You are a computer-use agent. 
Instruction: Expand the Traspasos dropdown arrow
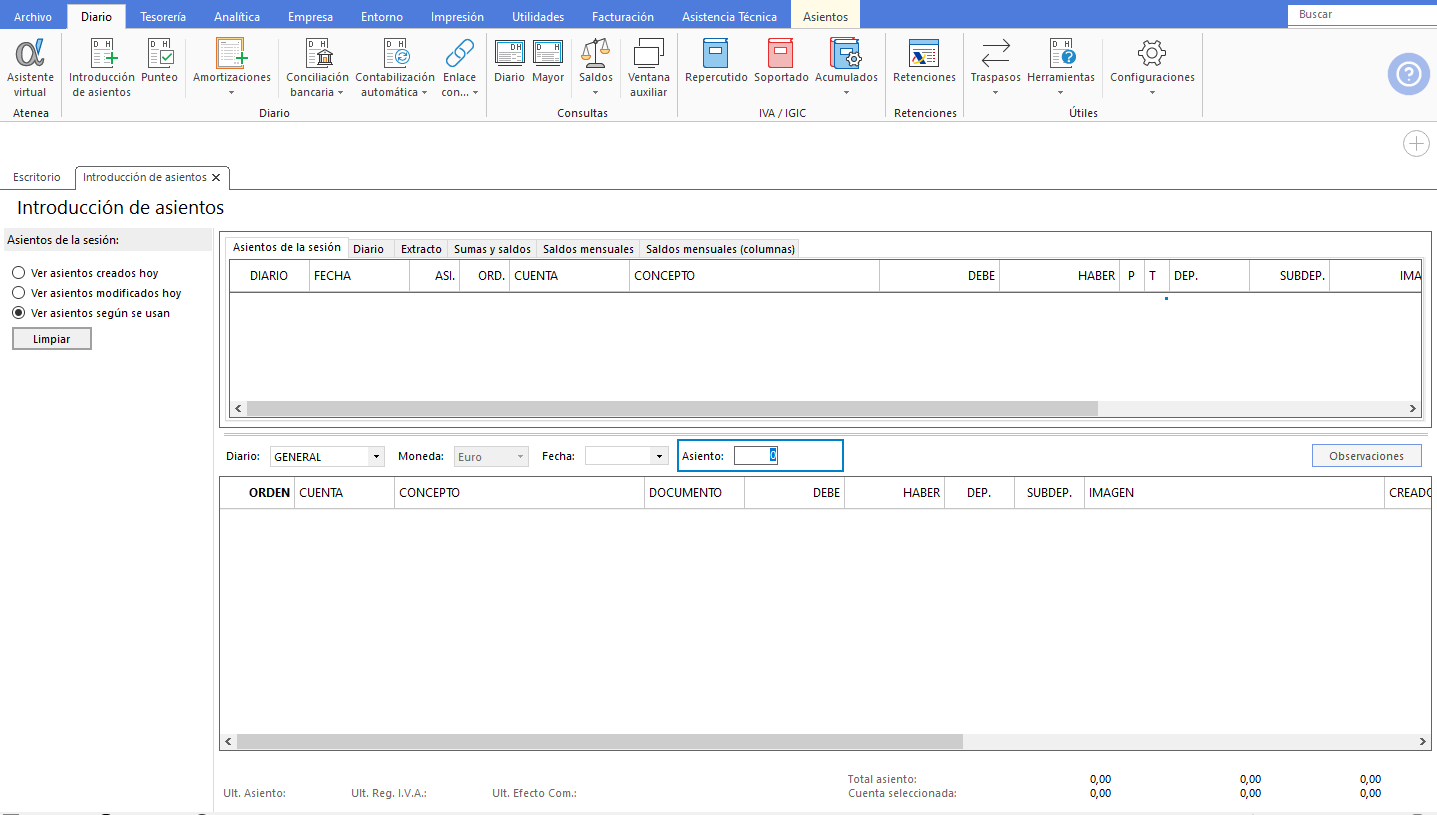click(x=996, y=93)
